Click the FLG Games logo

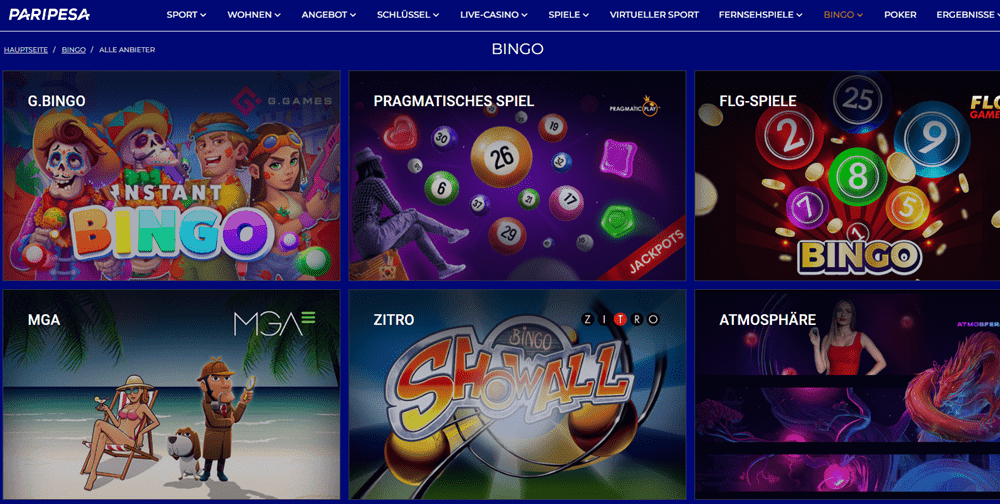tap(985, 107)
